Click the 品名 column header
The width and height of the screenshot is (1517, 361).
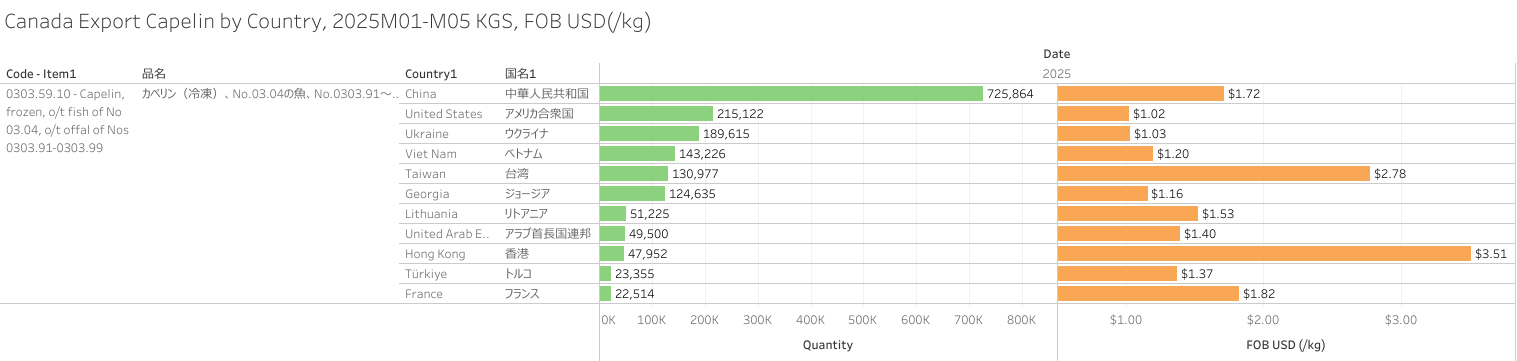(153, 73)
